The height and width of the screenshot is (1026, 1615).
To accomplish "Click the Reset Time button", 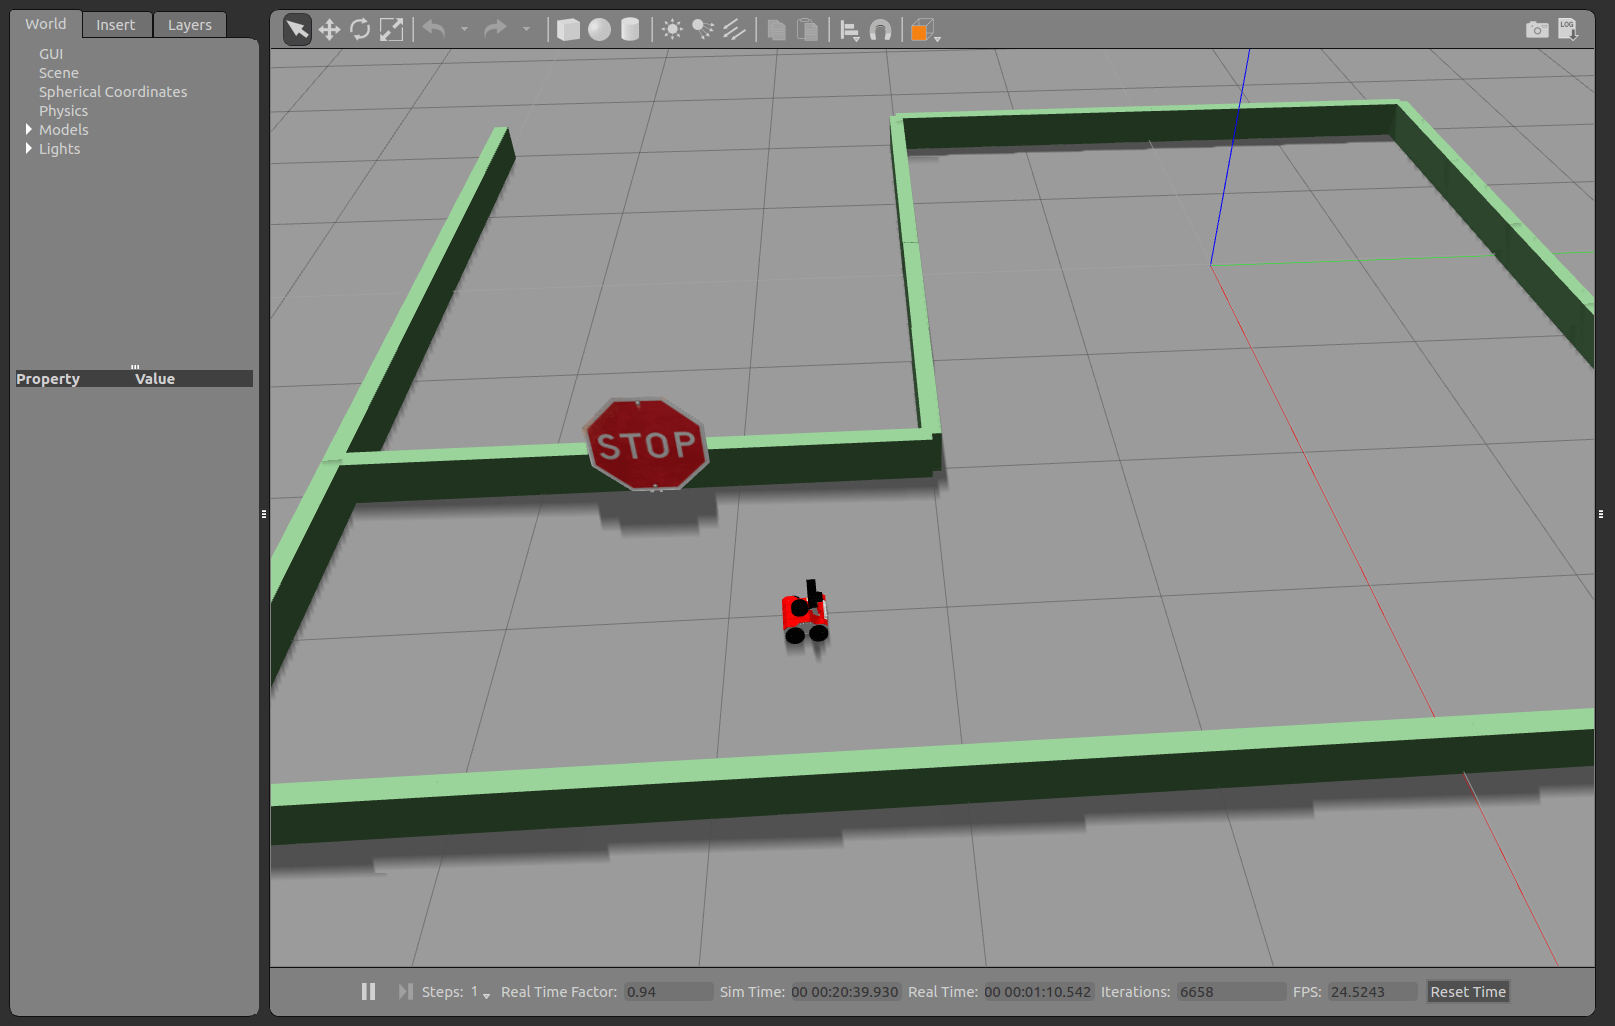I will point(1468,992).
